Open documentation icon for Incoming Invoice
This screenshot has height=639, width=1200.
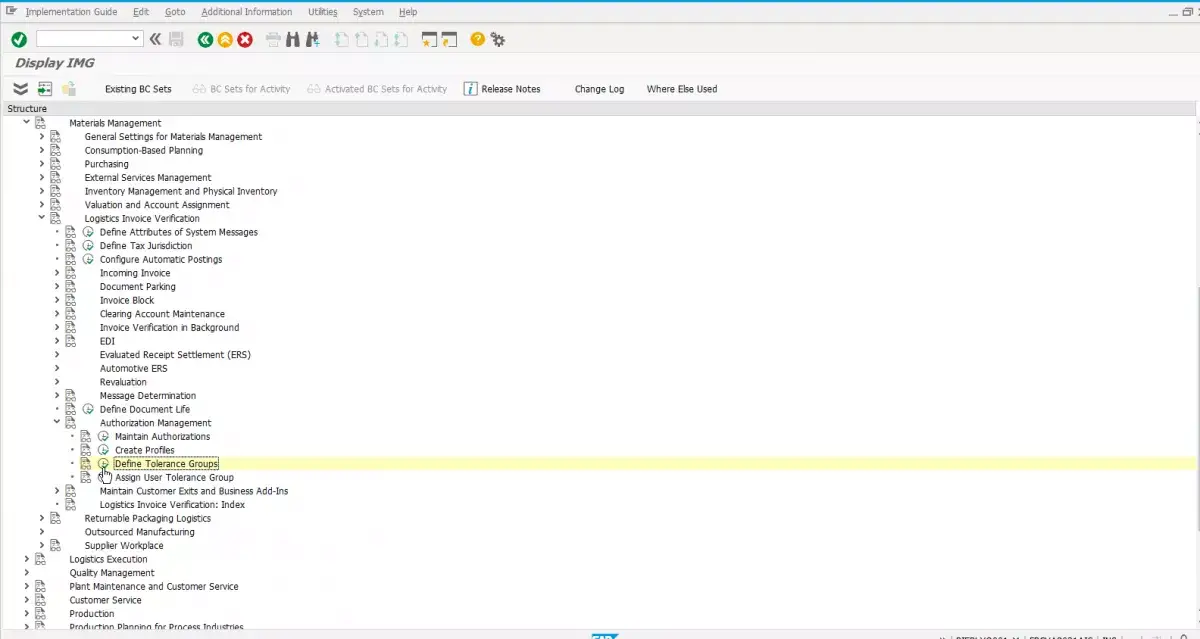pyautogui.click(x=71, y=273)
